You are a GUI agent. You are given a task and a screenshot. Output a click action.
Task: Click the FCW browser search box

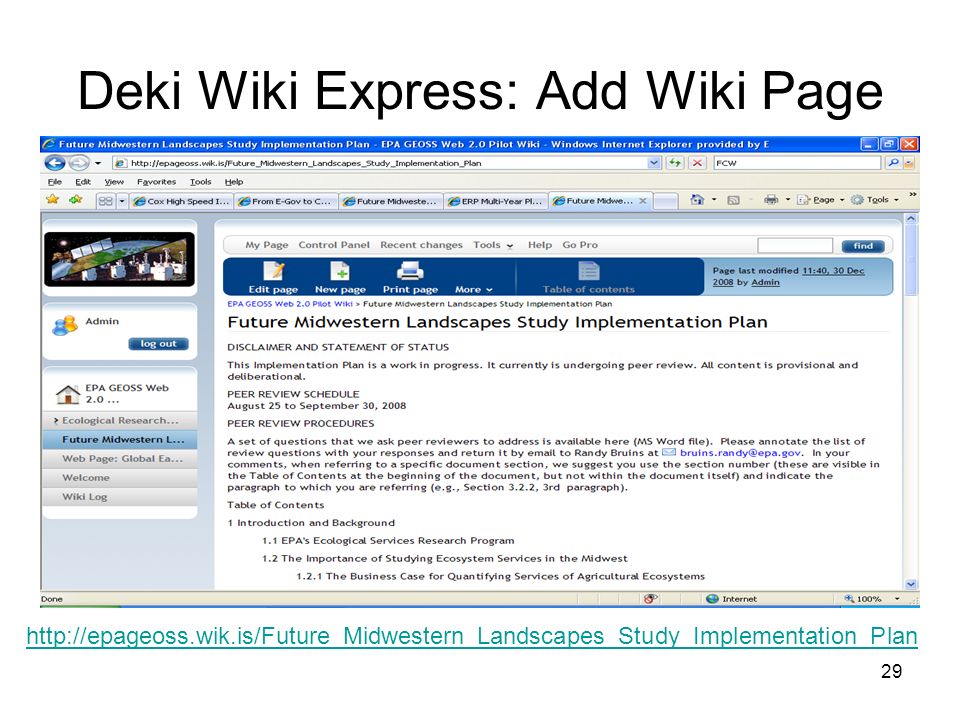pyautogui.click(x=797, y=163)
